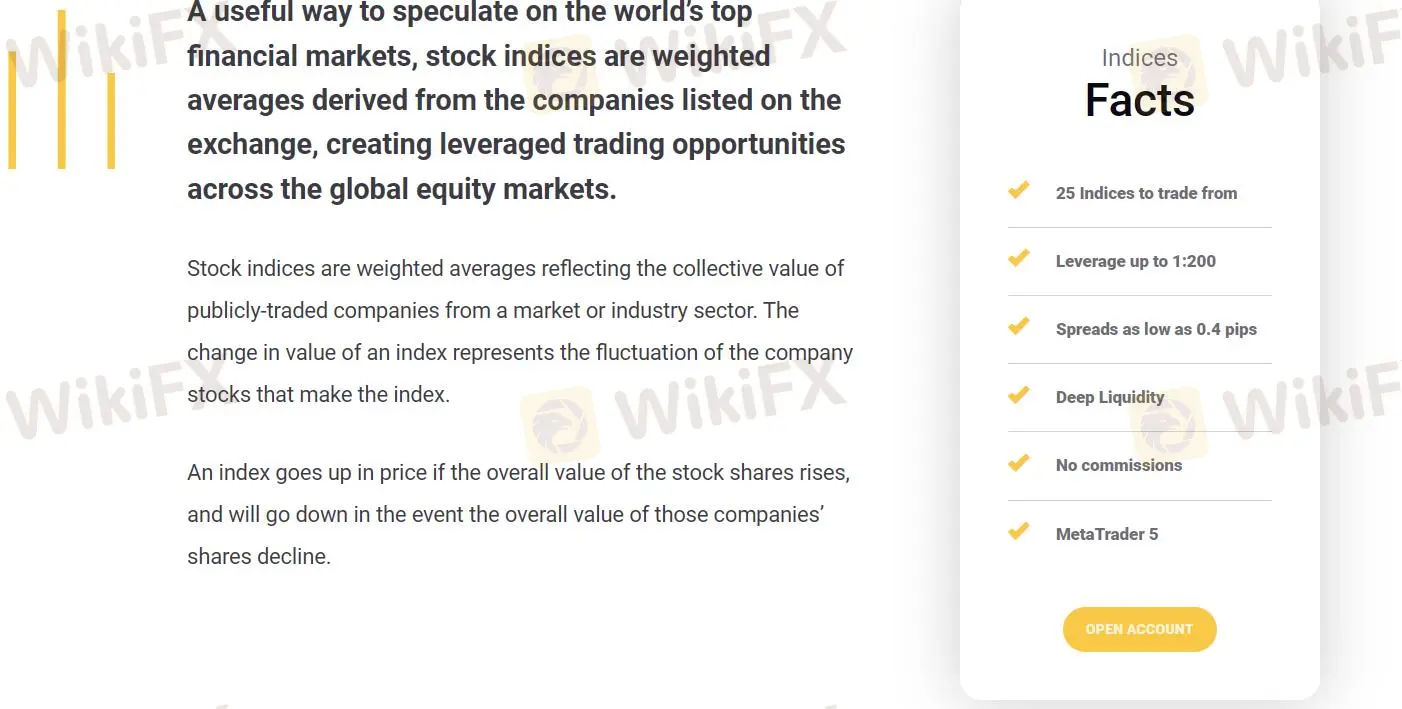Image resolution: width=1402 pixels, height=709 pixels.
Task: Open the Facts heading in the sidebar card
Action: [x=1139, y=98]
